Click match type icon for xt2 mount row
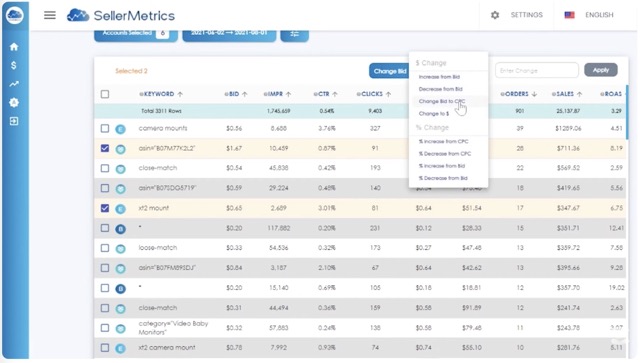 coord(120,209)
